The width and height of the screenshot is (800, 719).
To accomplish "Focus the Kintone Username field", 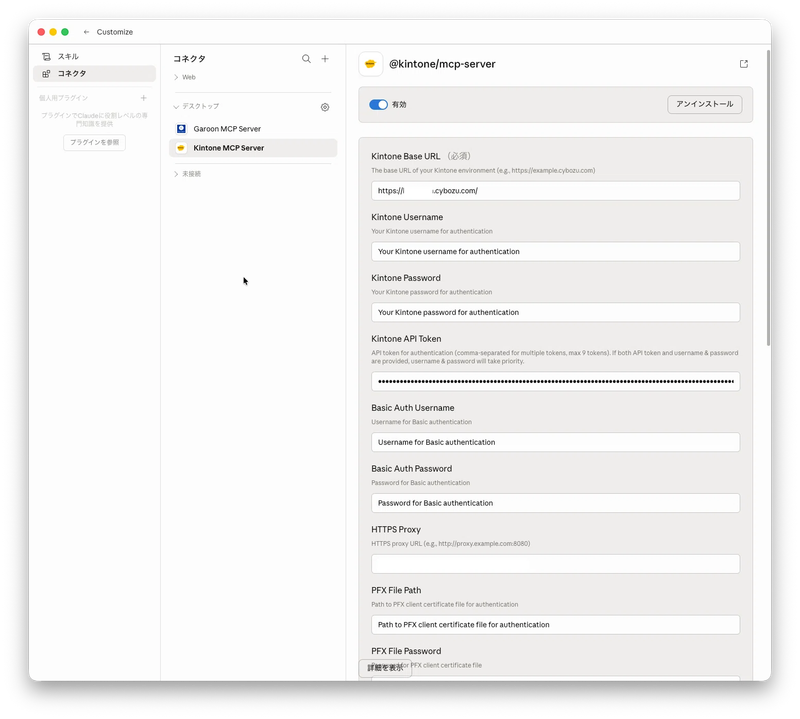I will 556,252.
